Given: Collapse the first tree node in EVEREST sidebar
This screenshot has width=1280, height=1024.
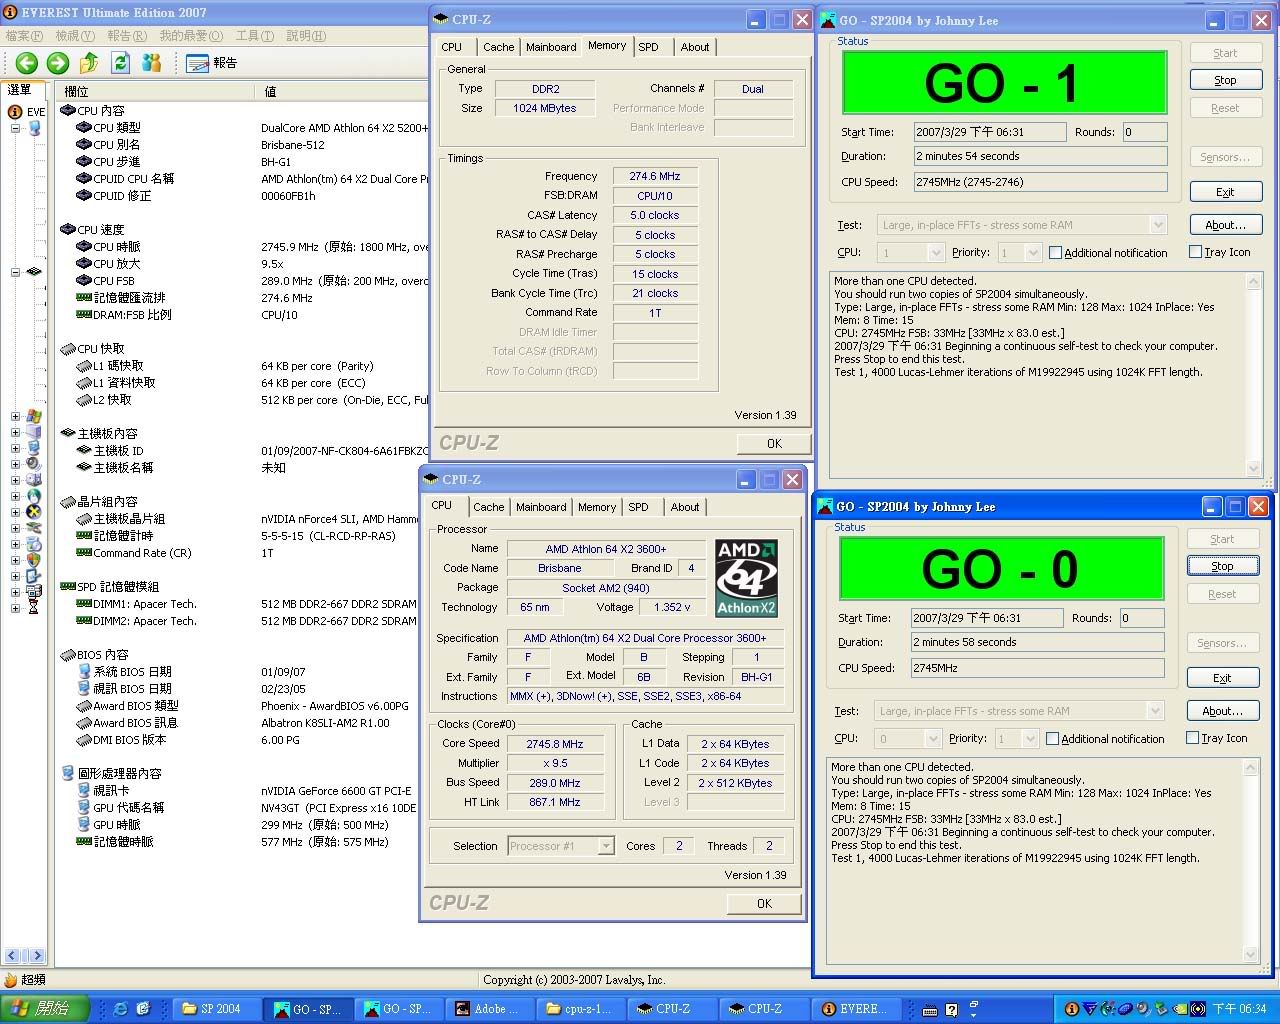Looking at the screenshot, I should [15, 129].
